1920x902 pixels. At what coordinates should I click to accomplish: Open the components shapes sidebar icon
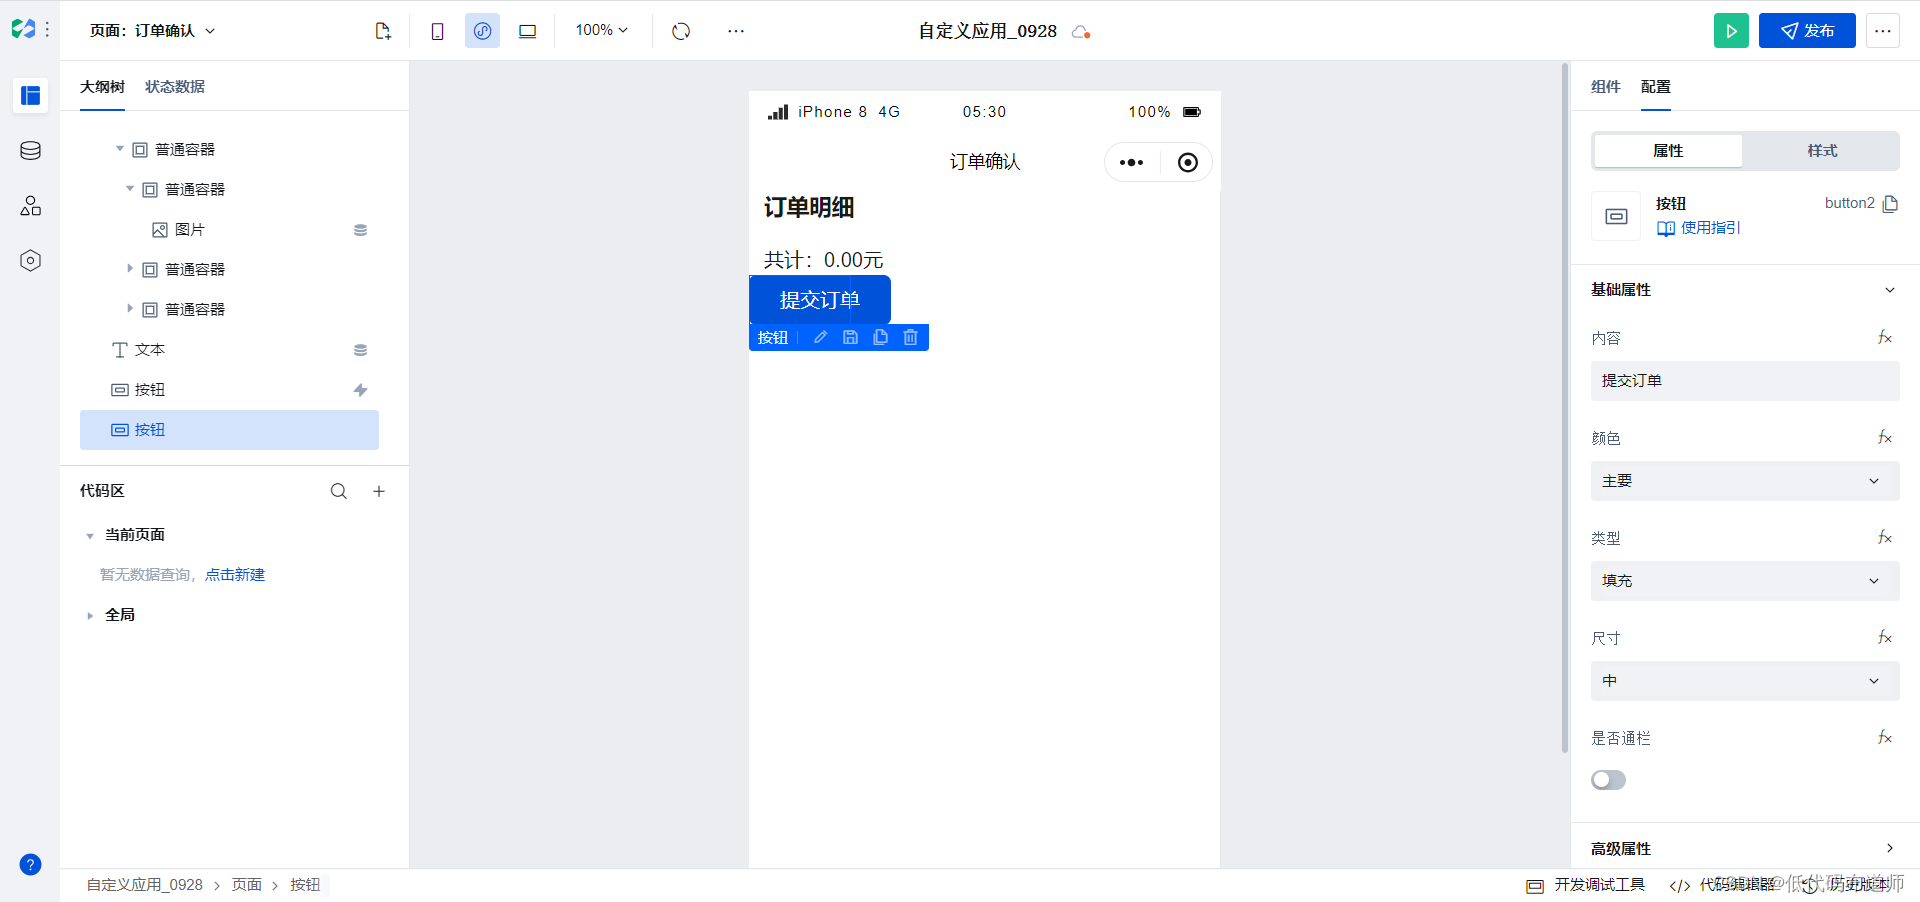[30, 206]
